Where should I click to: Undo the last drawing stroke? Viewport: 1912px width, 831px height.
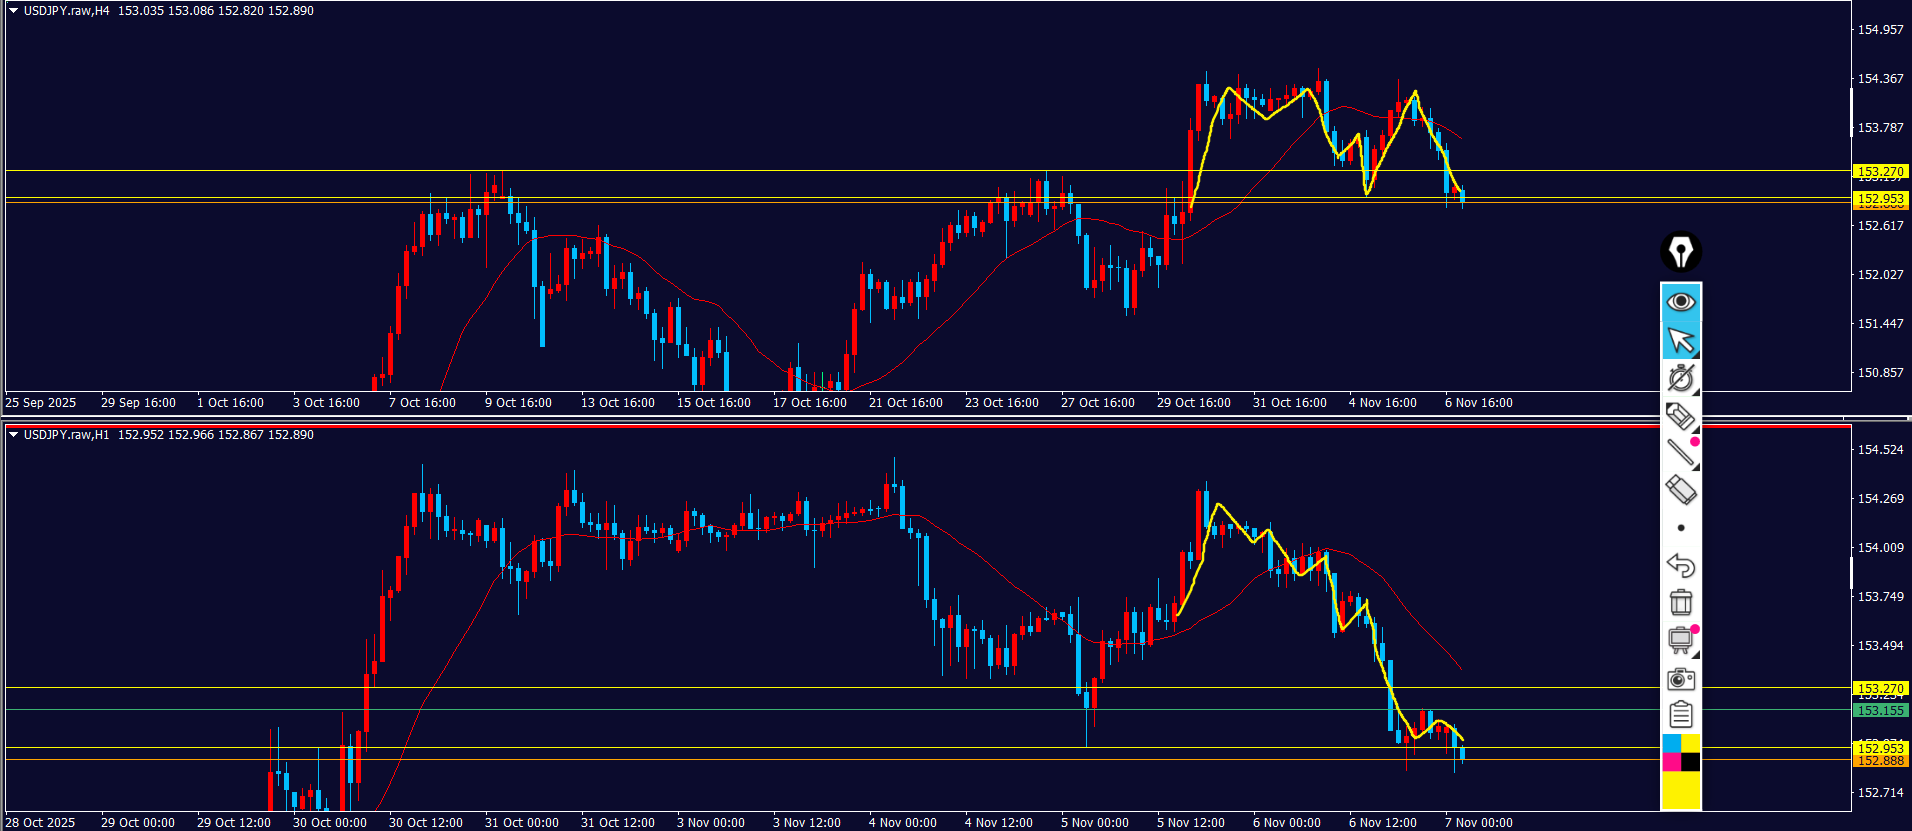tap(1681, 565)
